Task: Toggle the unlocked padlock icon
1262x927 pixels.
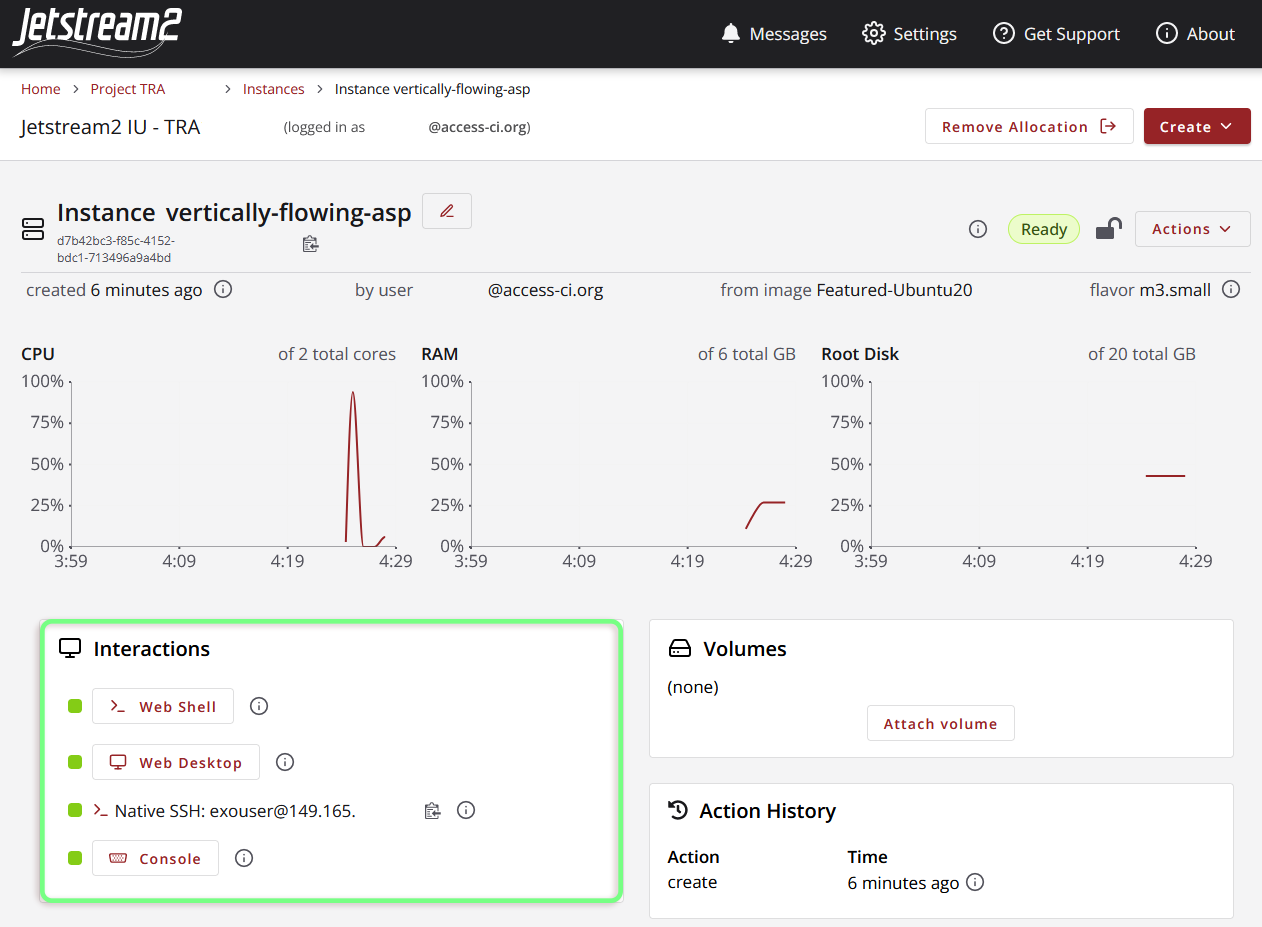Action: tap(1108, 229)
